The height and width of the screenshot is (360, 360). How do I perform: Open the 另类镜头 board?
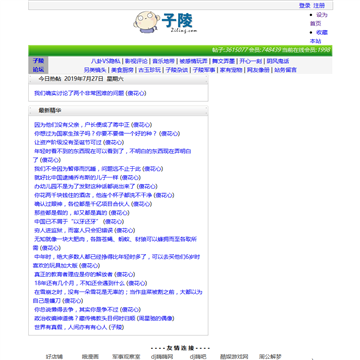pos(95,70)
